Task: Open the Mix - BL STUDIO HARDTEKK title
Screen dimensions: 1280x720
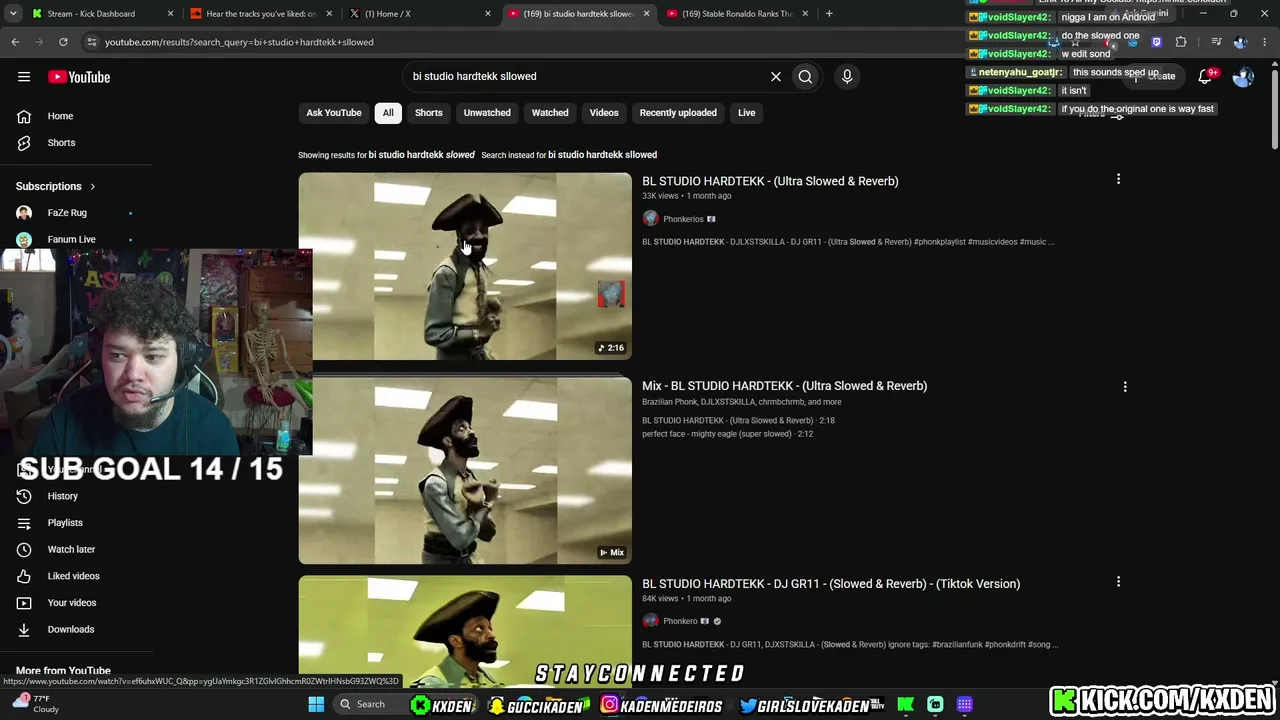Action: [784, 386]
